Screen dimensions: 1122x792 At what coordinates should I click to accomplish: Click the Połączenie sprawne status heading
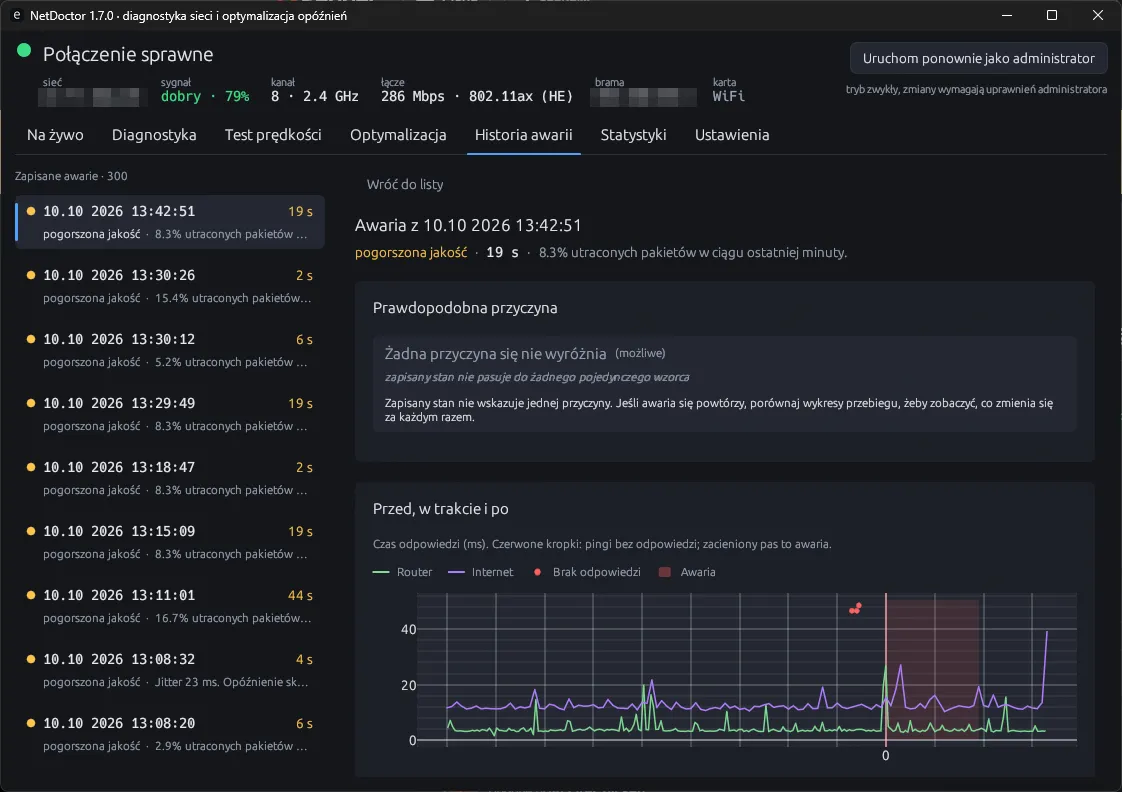[x=128, y=54]
